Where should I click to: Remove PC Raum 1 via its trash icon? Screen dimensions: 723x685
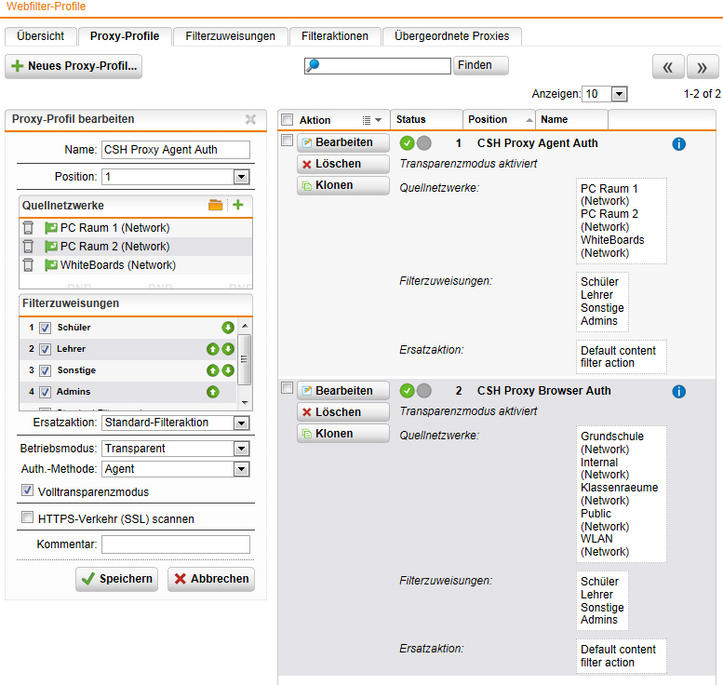point(28,227)
